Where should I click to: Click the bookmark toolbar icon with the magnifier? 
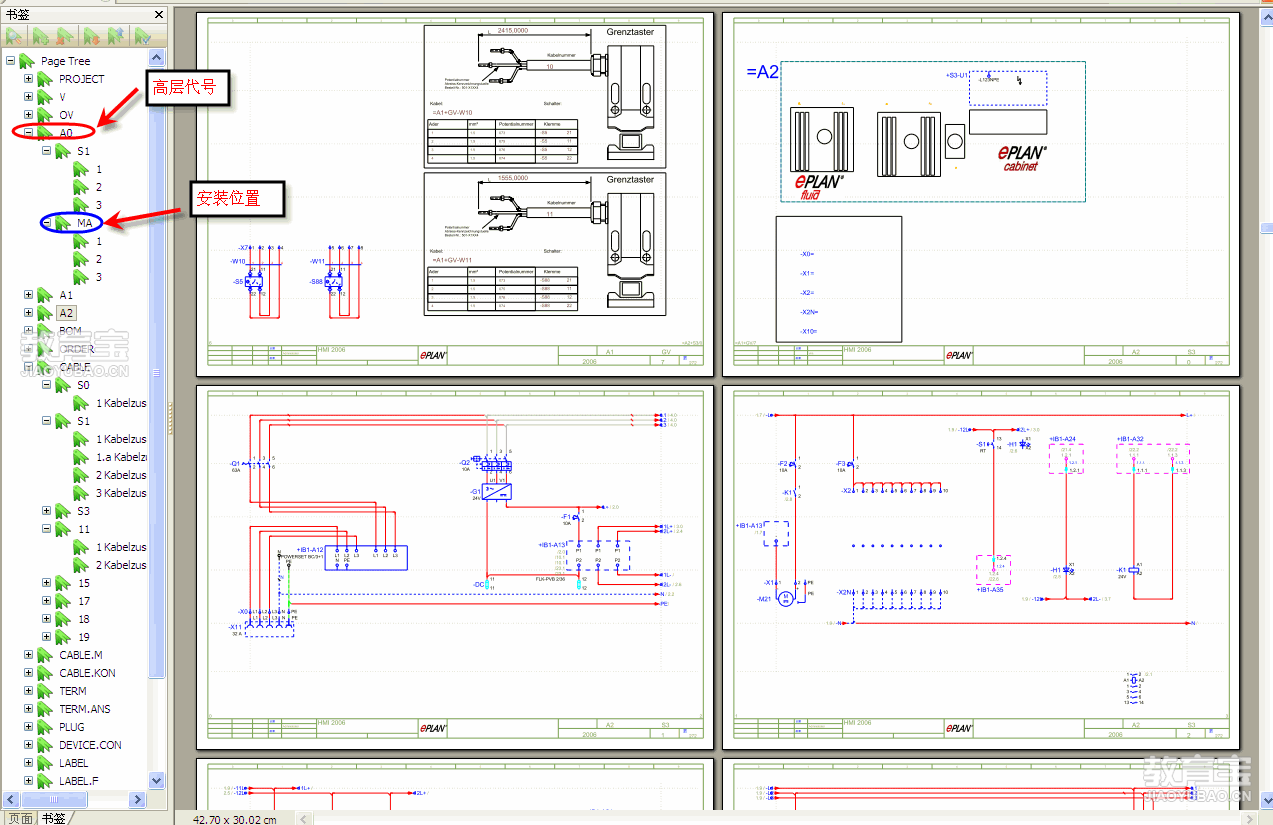[14, 36]
